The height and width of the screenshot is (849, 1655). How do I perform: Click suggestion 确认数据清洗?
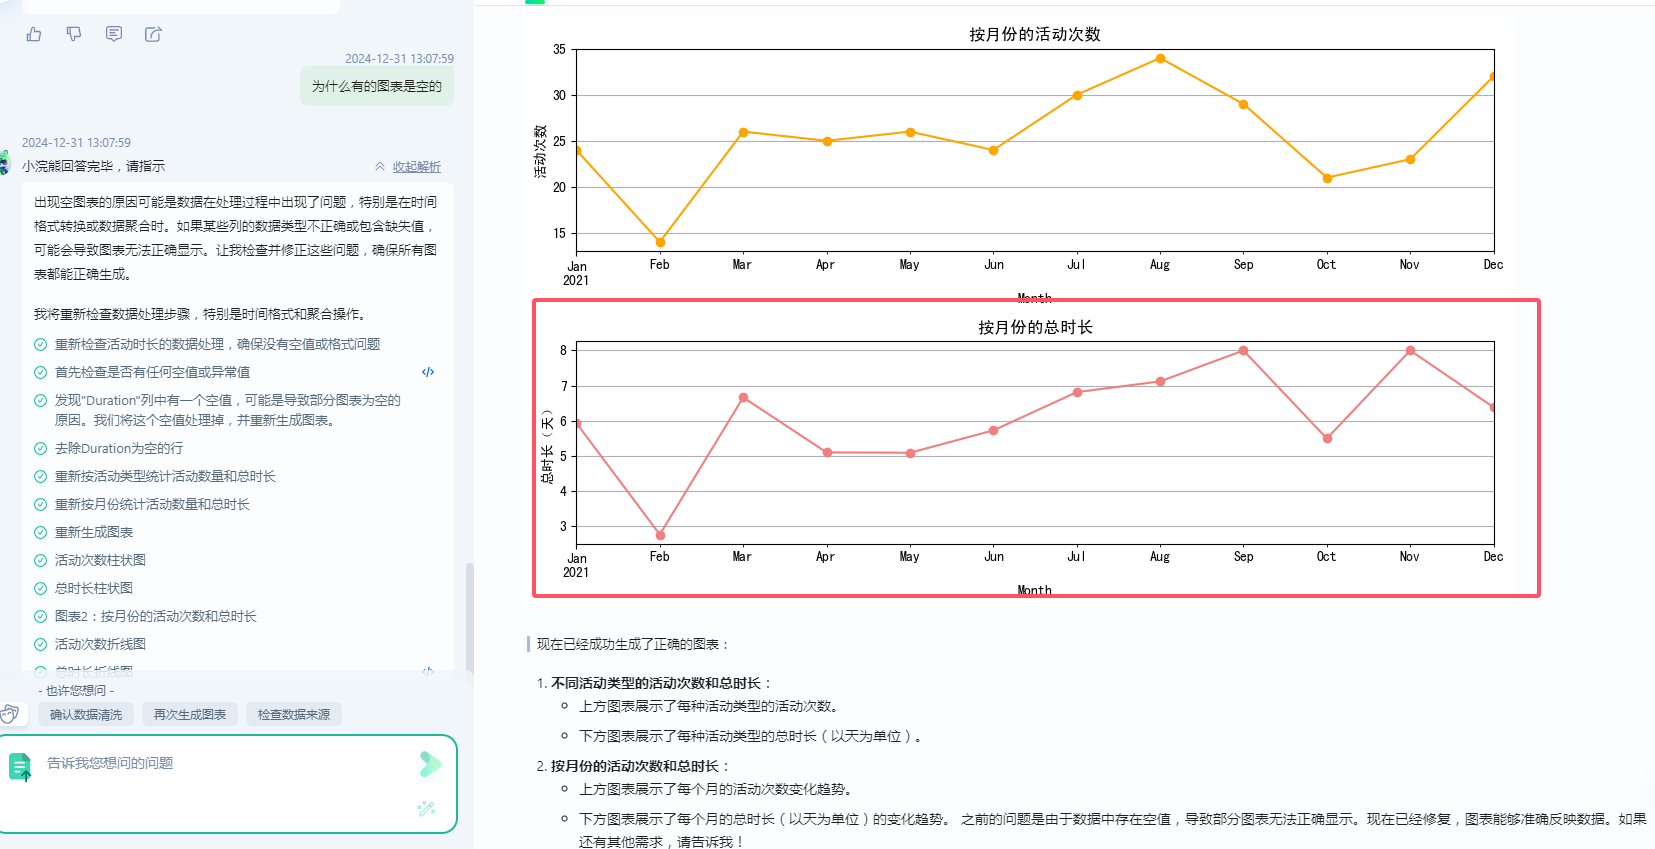click(86, 714)
